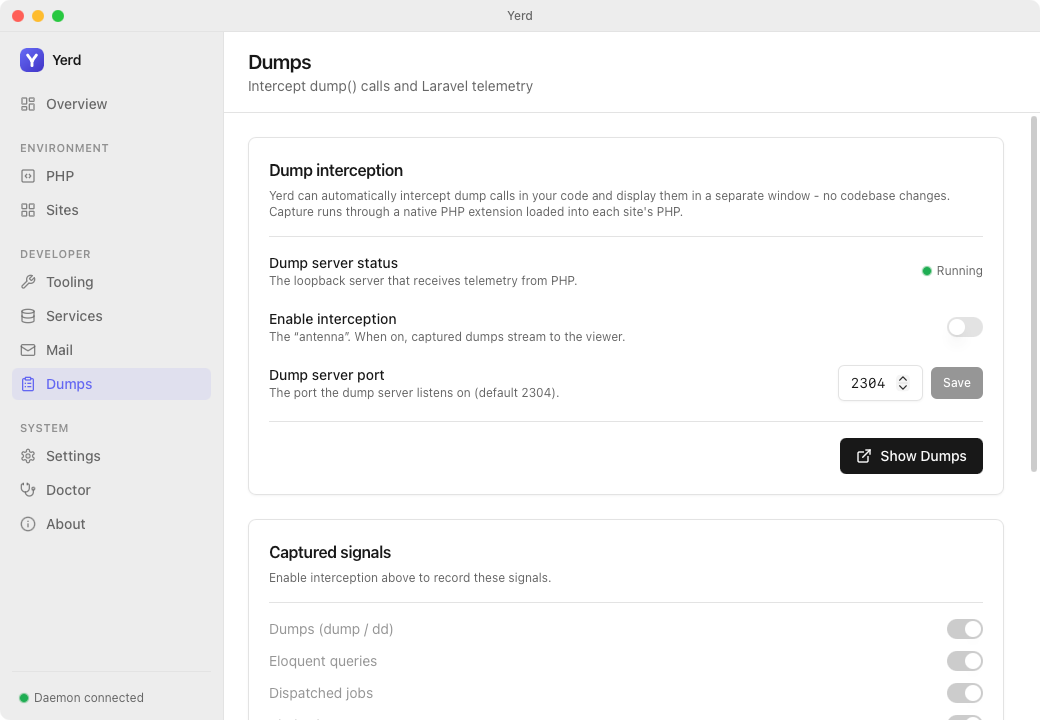Click the PHP code icon in sidebar
Viewport: 1040px width, 720px height.
pyautogui.click(x=28, y=176)
